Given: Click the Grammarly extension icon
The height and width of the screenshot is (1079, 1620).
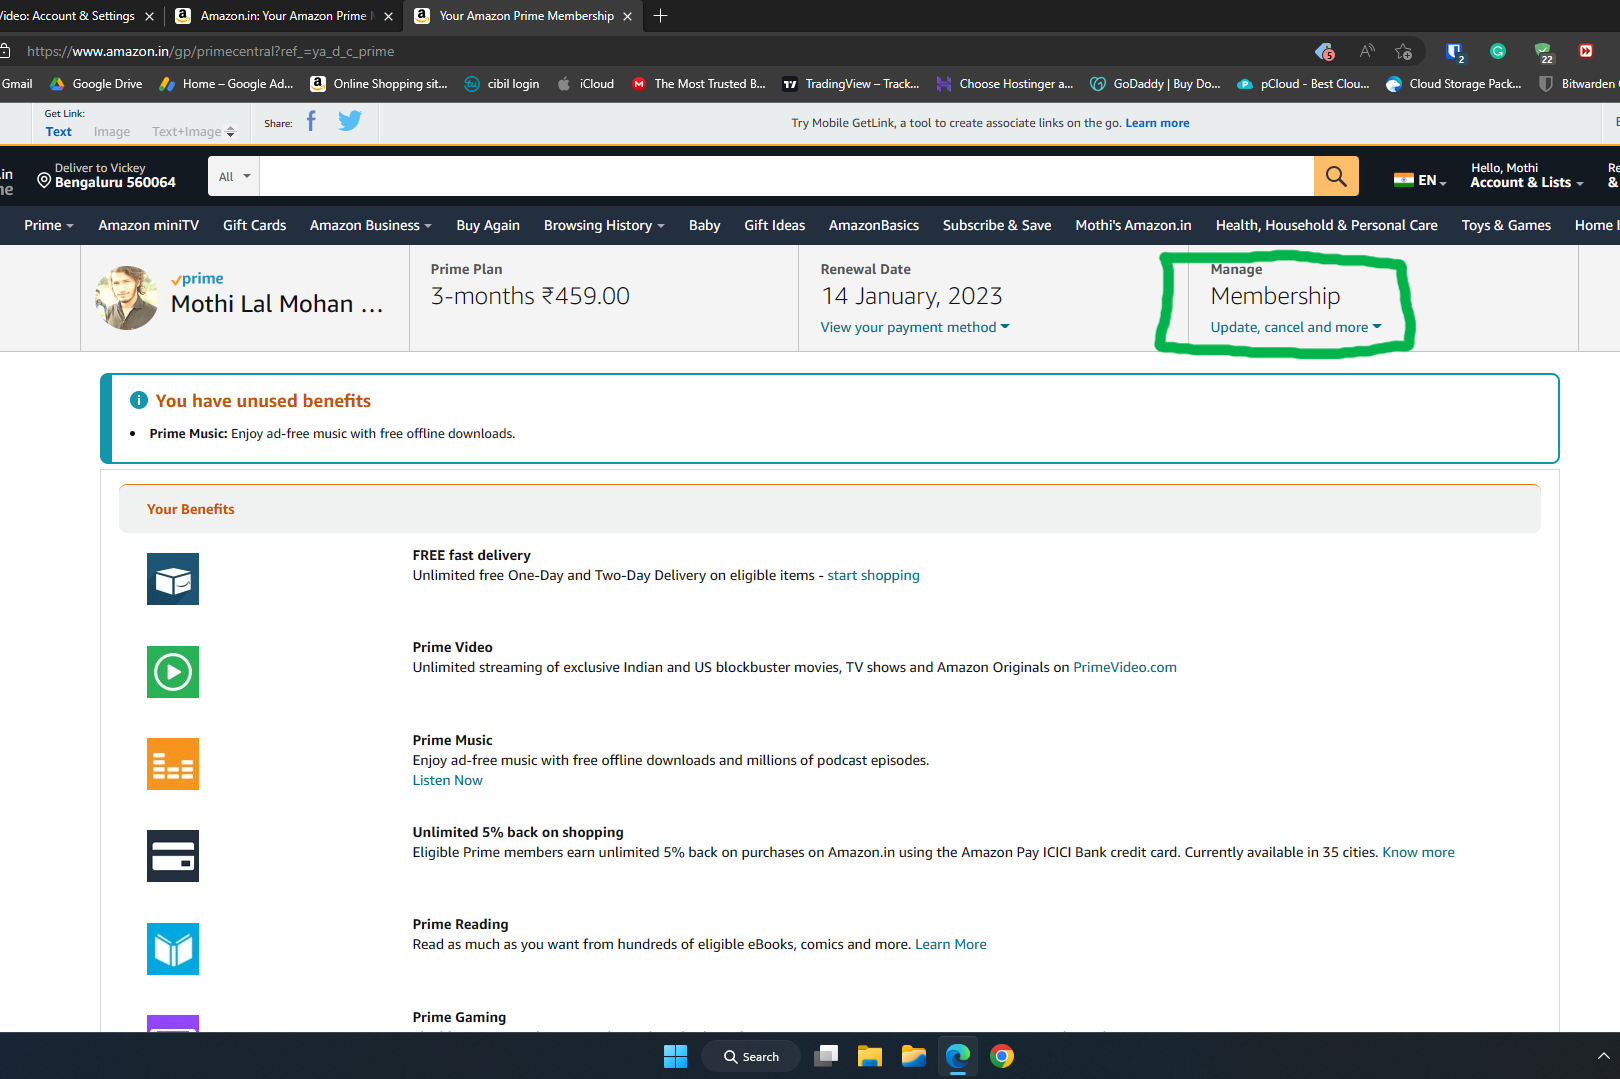Looking at the screenshot, I should [x=1498, y=51].
